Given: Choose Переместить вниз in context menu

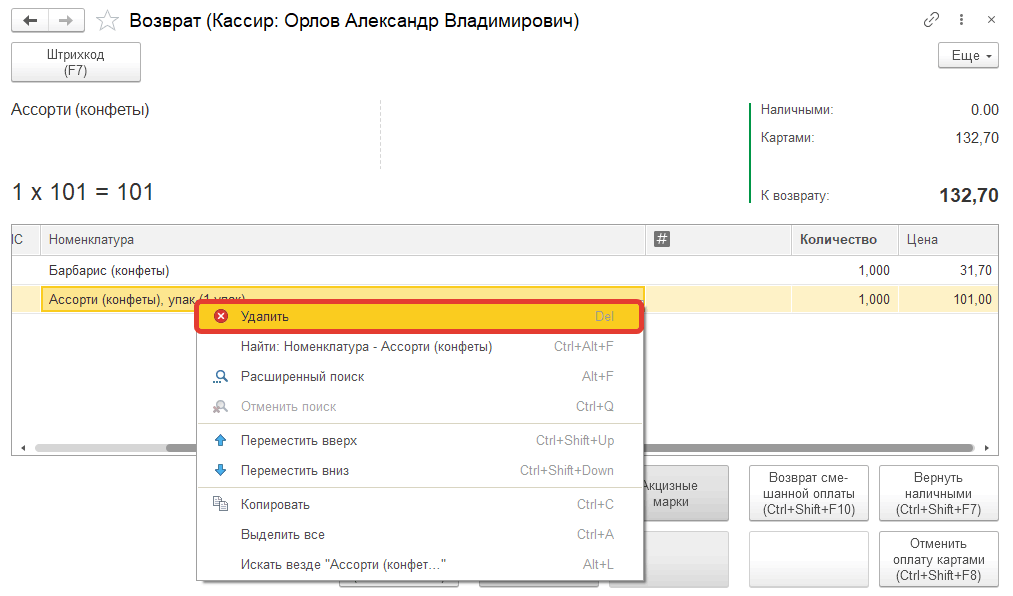Looking at the screenshot, I should [x=295, y=471].
